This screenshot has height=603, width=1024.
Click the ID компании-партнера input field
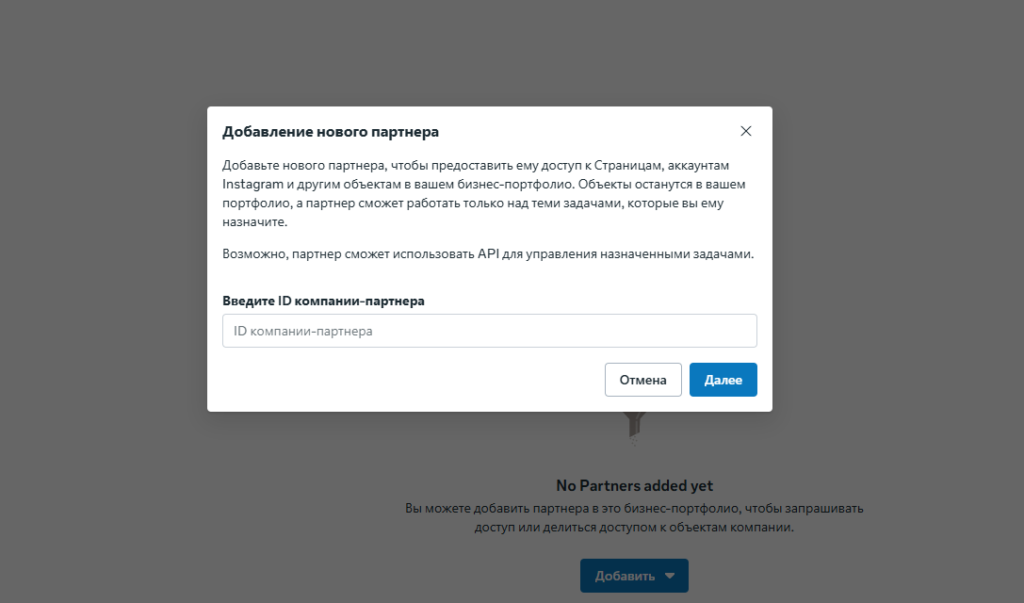point(489,331)
